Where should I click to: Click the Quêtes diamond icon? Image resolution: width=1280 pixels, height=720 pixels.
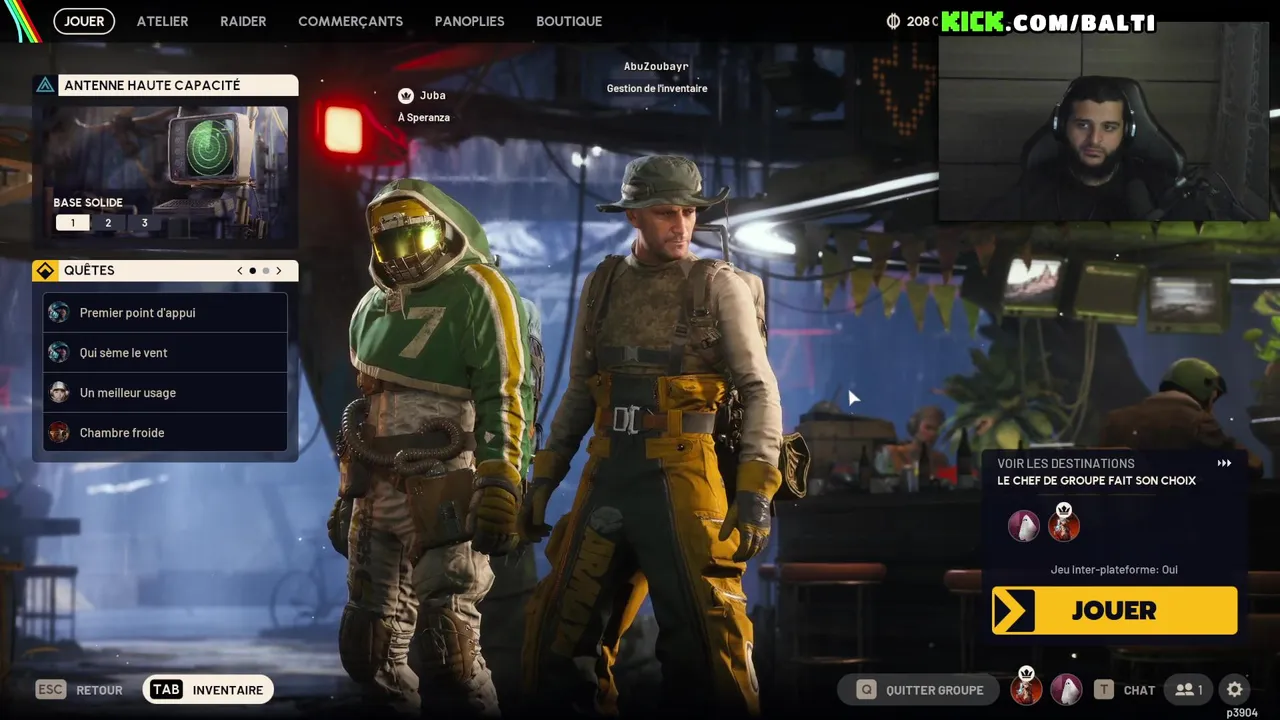(x=45, y=271)
